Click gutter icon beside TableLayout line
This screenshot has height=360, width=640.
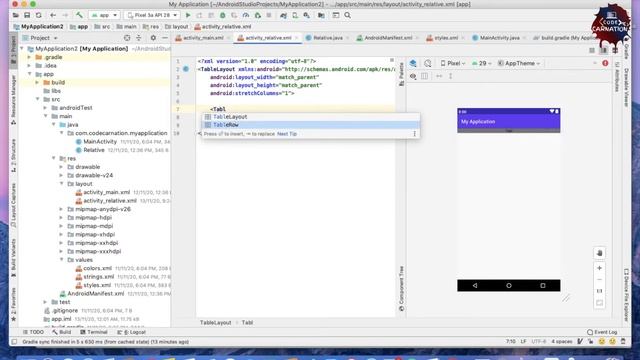point(186,69)
